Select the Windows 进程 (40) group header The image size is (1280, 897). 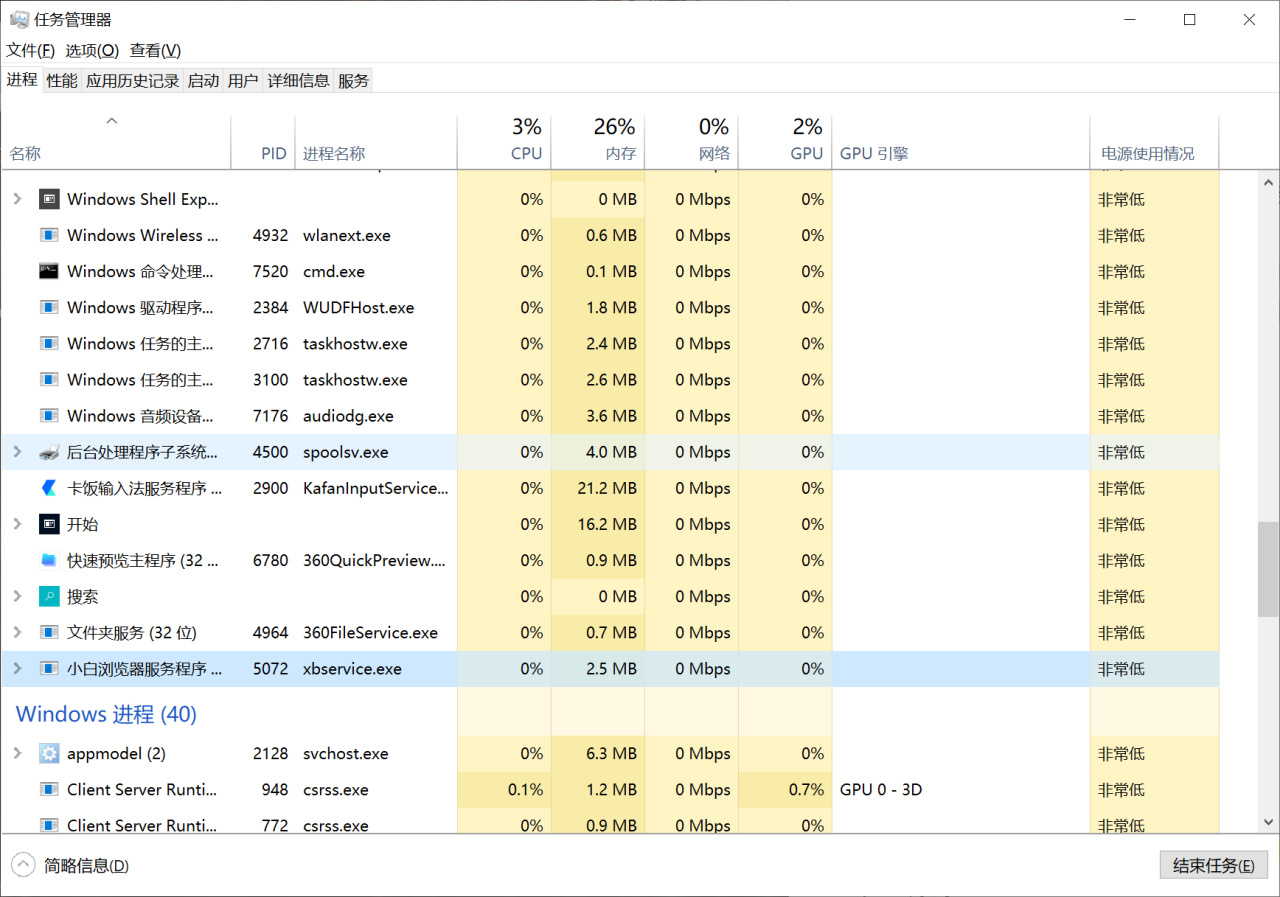pyautogui.click(x=106, y=714)
